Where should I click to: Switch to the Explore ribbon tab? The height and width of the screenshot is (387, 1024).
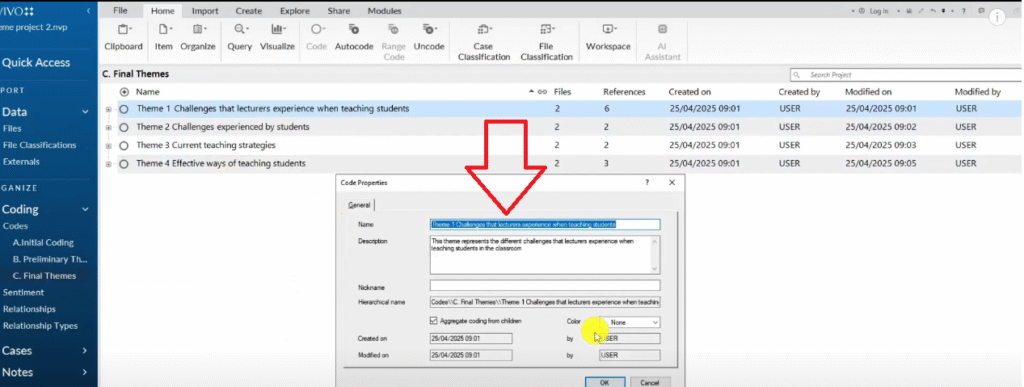click(295, 11)
